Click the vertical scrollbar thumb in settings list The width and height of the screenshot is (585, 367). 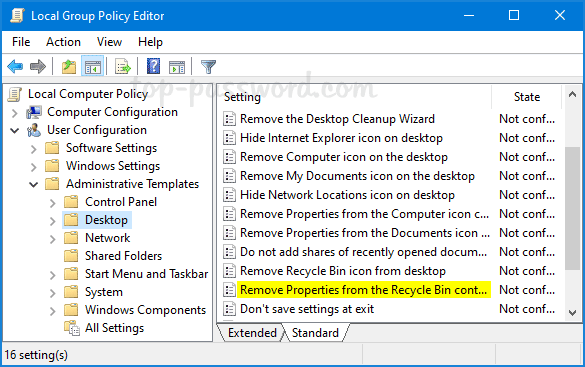click(572, 208)
